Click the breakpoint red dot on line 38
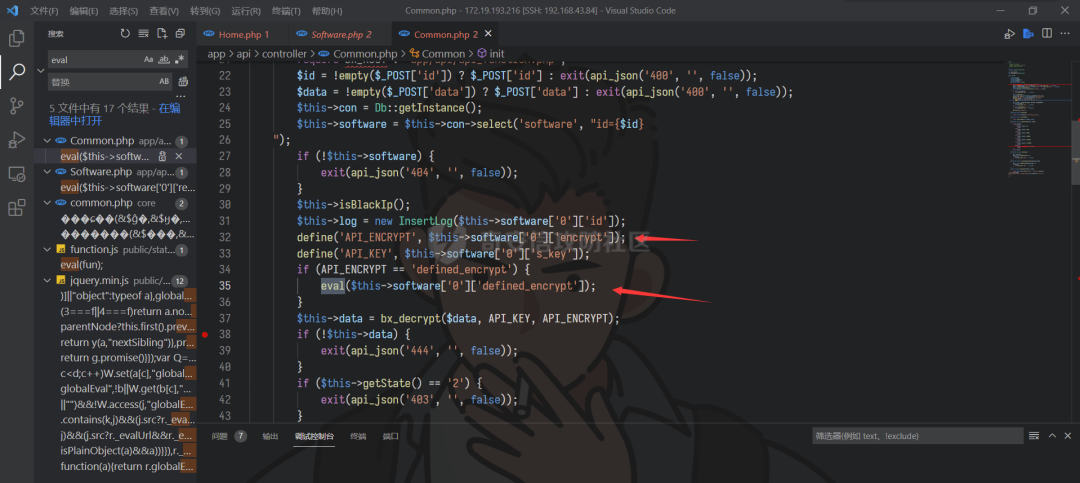This screenshot has width=1080, height=483. click(205, 334)
